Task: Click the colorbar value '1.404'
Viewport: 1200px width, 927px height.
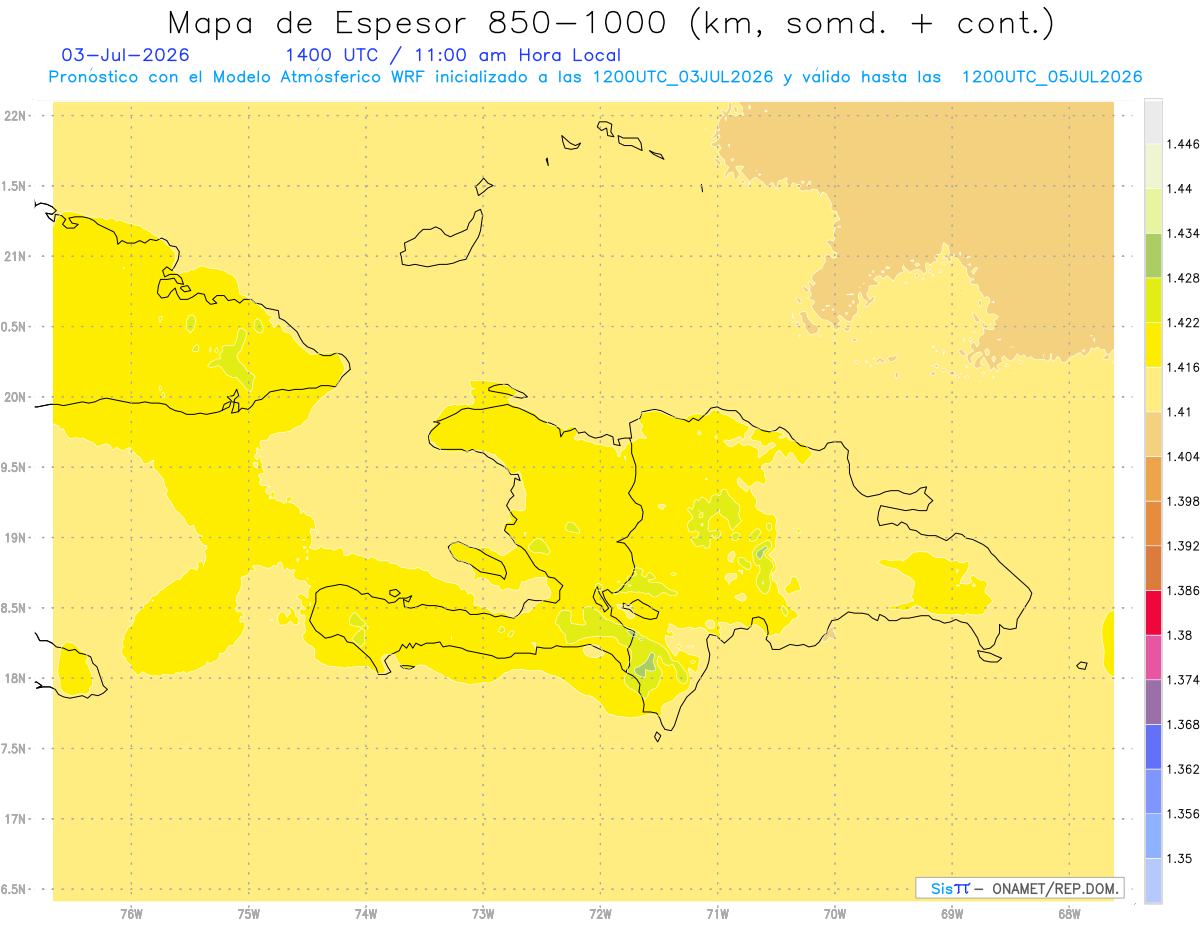Action: (1185, 456)
